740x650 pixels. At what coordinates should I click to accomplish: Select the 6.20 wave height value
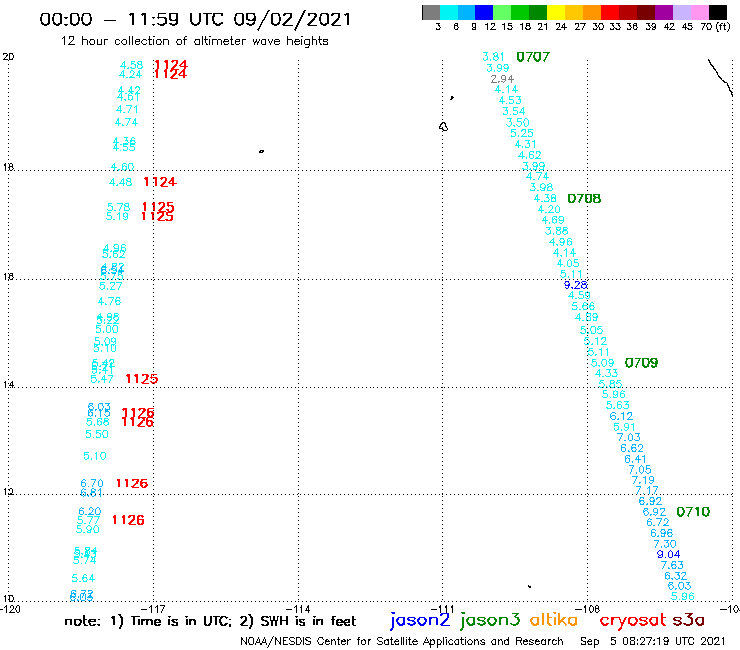coord(90,512)
